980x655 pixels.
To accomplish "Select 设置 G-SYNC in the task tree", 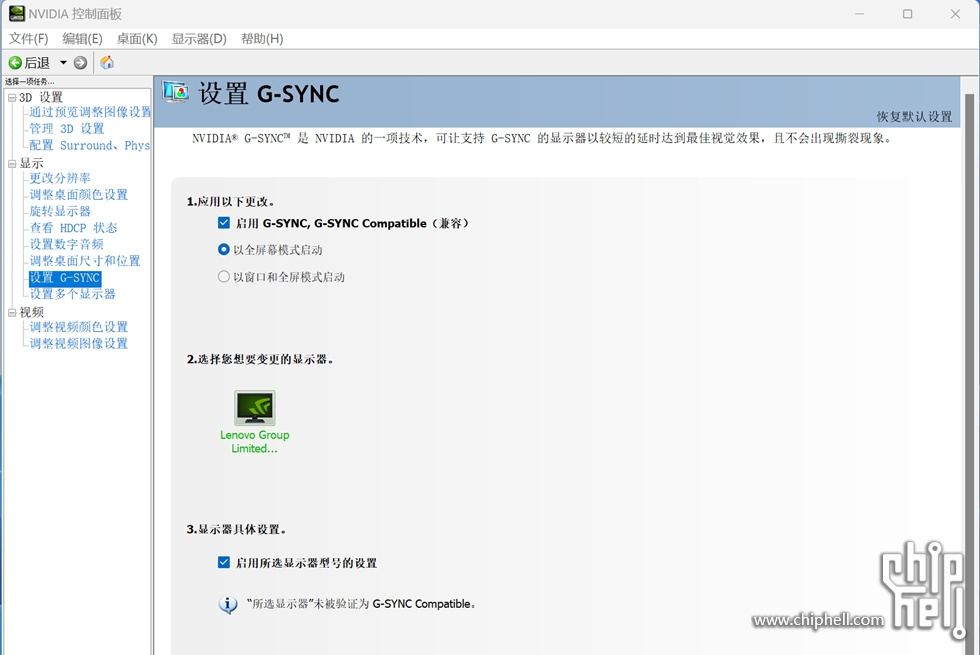I will [65, 278].
